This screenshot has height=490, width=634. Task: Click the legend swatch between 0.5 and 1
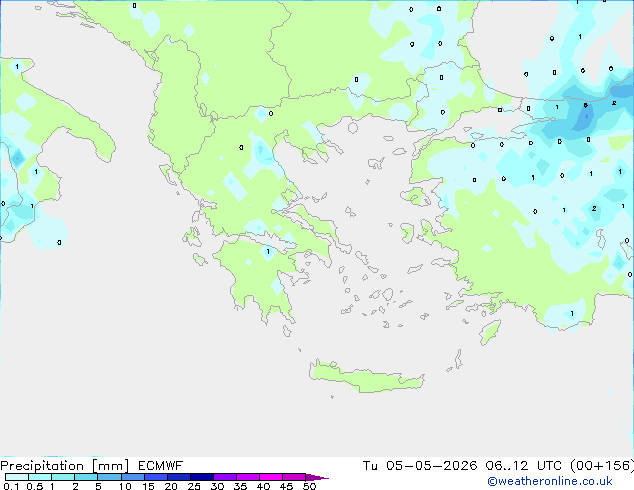[40, 477]
